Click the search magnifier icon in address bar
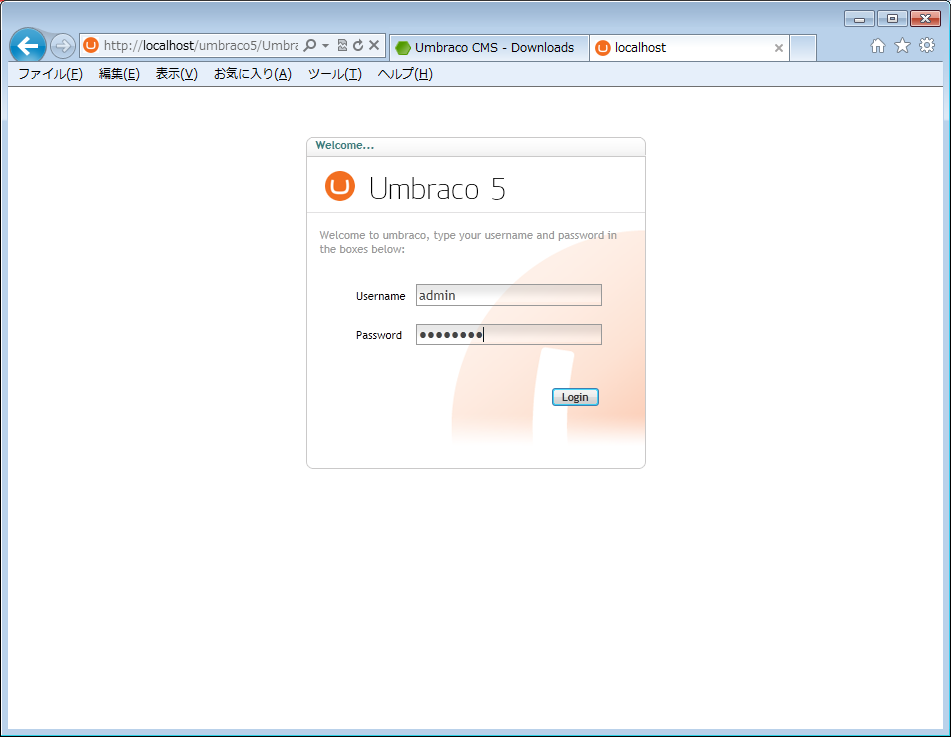The image size is (951, 737). click(310, 46)
